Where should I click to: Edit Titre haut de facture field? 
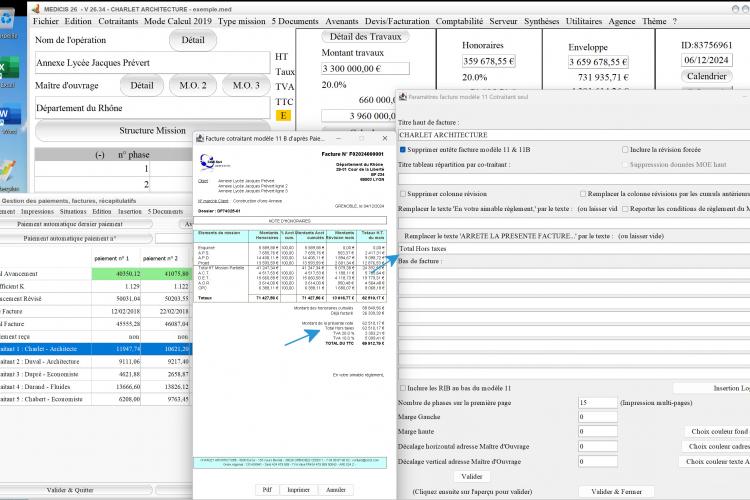pos(574,135)
